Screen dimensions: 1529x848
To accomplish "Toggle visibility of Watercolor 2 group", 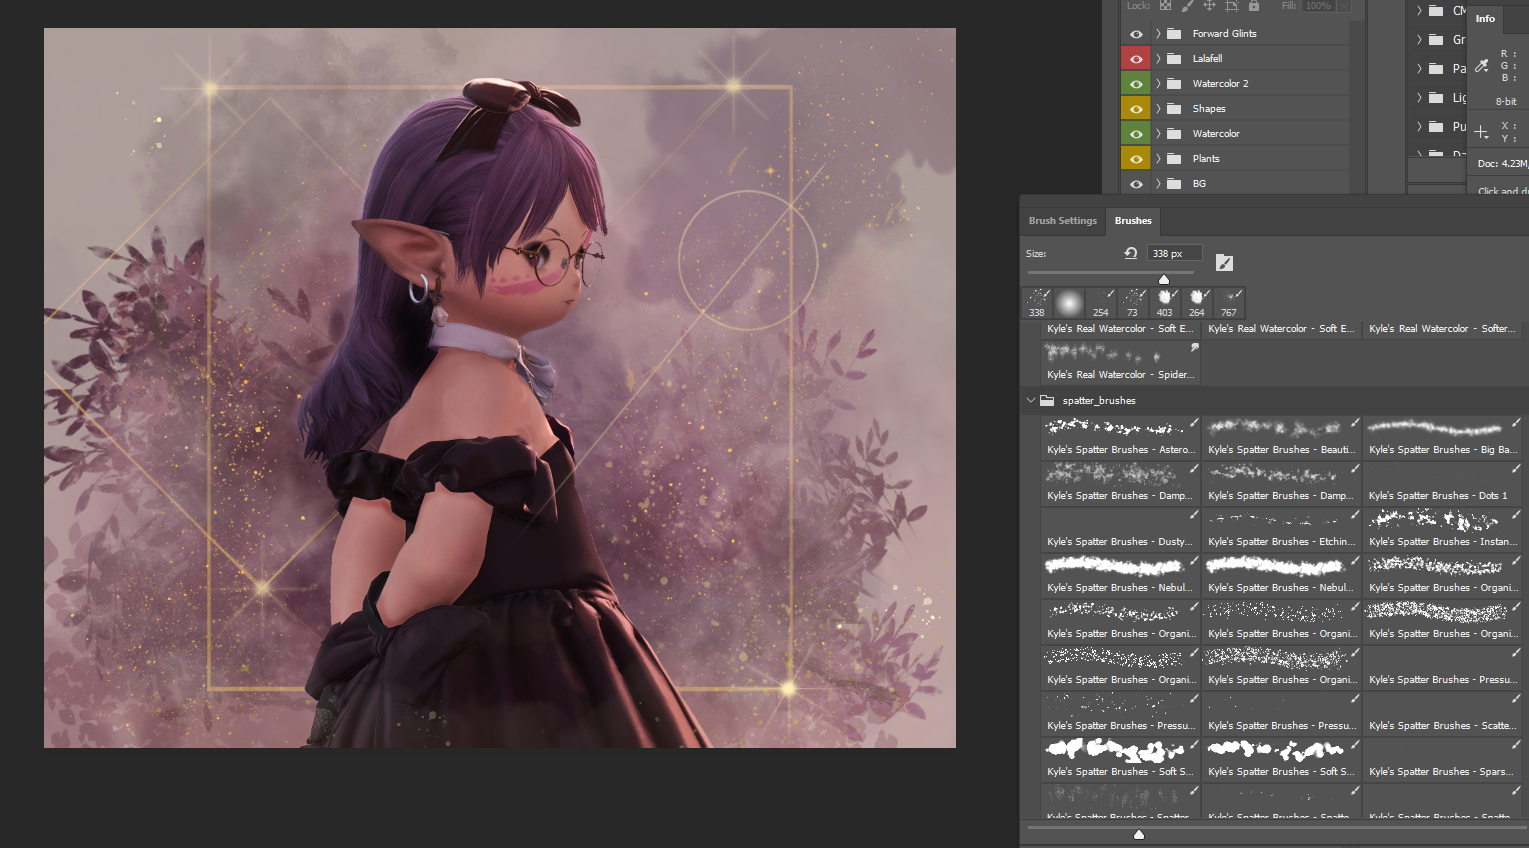I will click(1136, 84).
